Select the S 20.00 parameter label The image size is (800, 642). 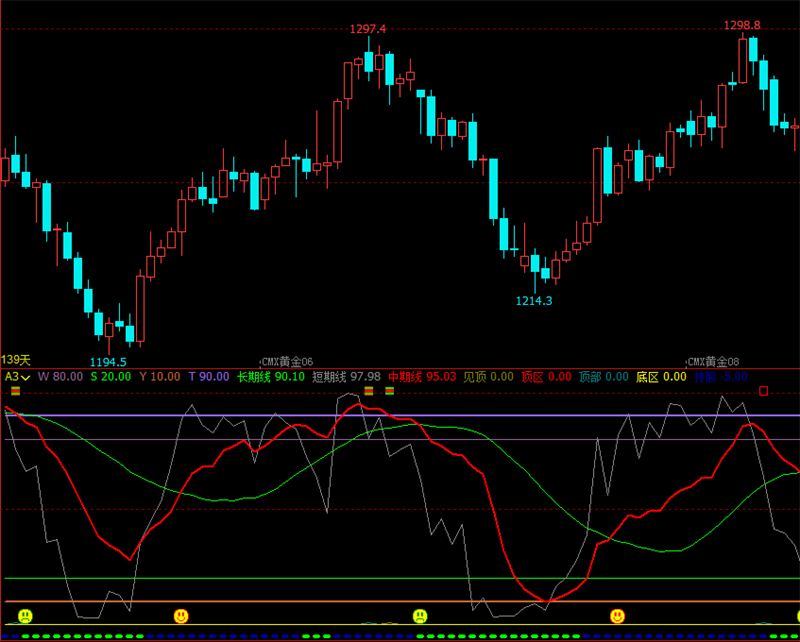[111, 377]
